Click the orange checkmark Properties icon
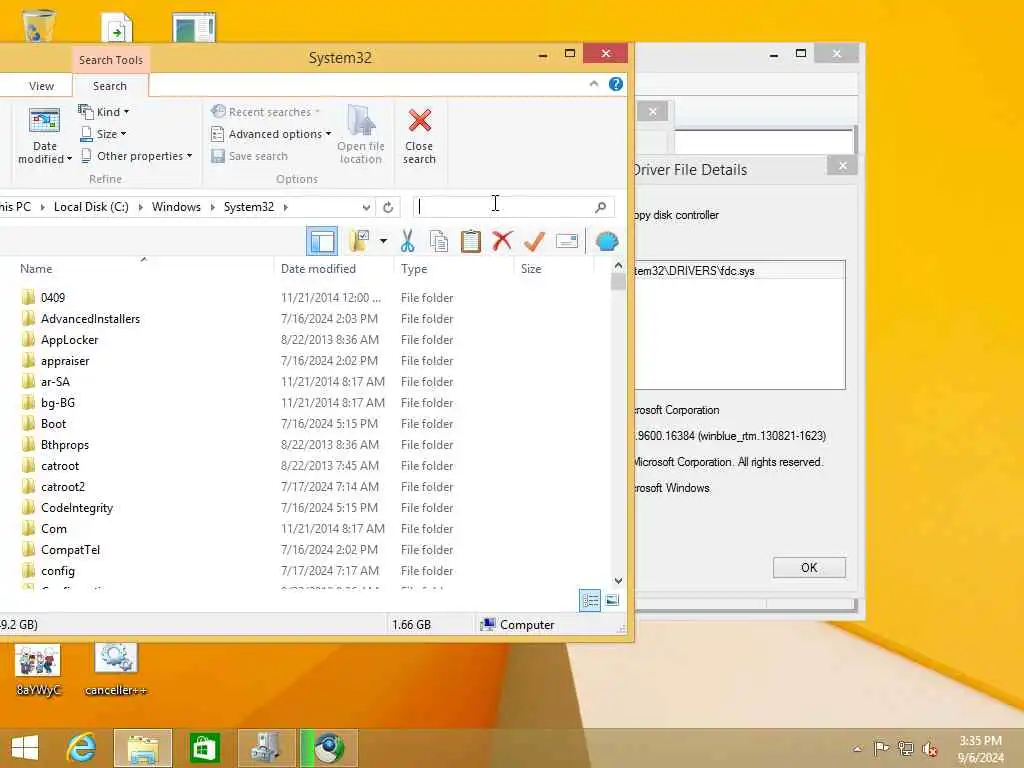 tap(534, 241)
